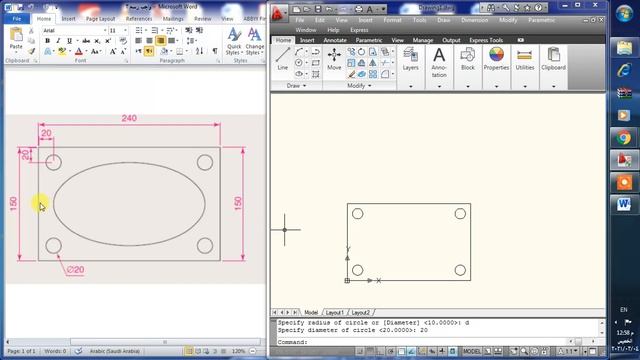Expand the arrow below Annotation panel

[439, 86]
